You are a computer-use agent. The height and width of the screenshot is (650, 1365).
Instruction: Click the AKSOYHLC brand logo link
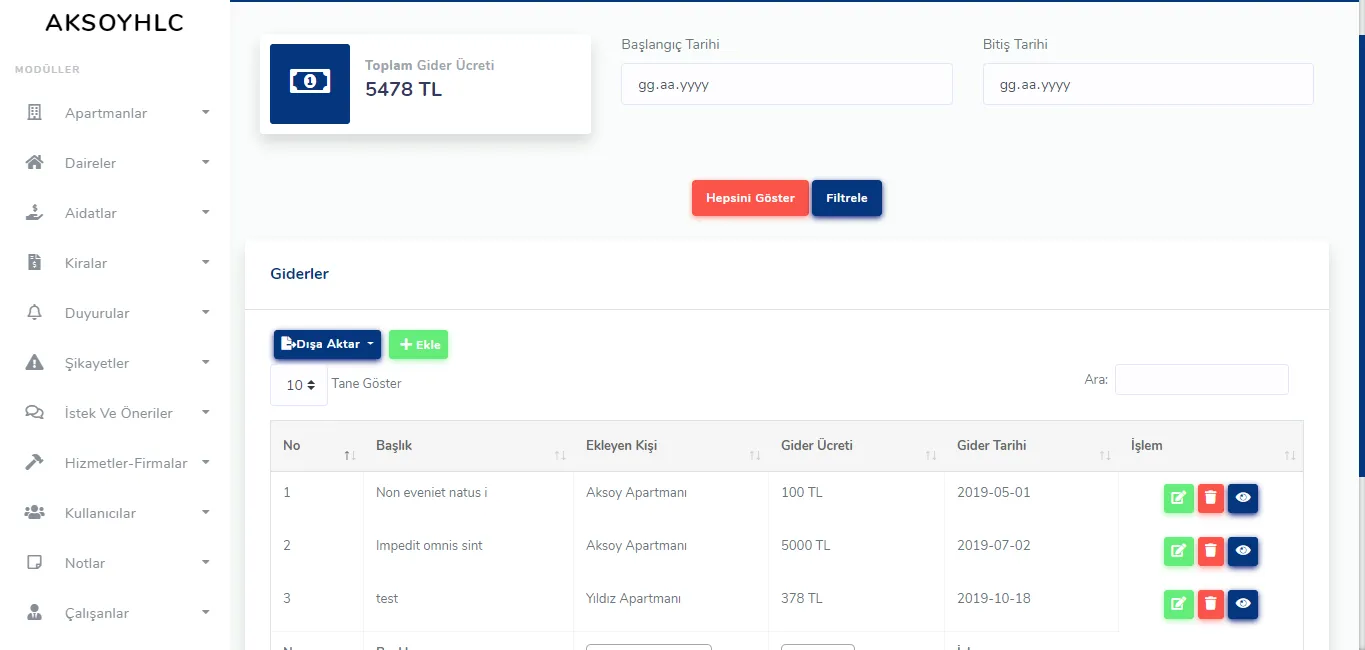pos(115,23)
